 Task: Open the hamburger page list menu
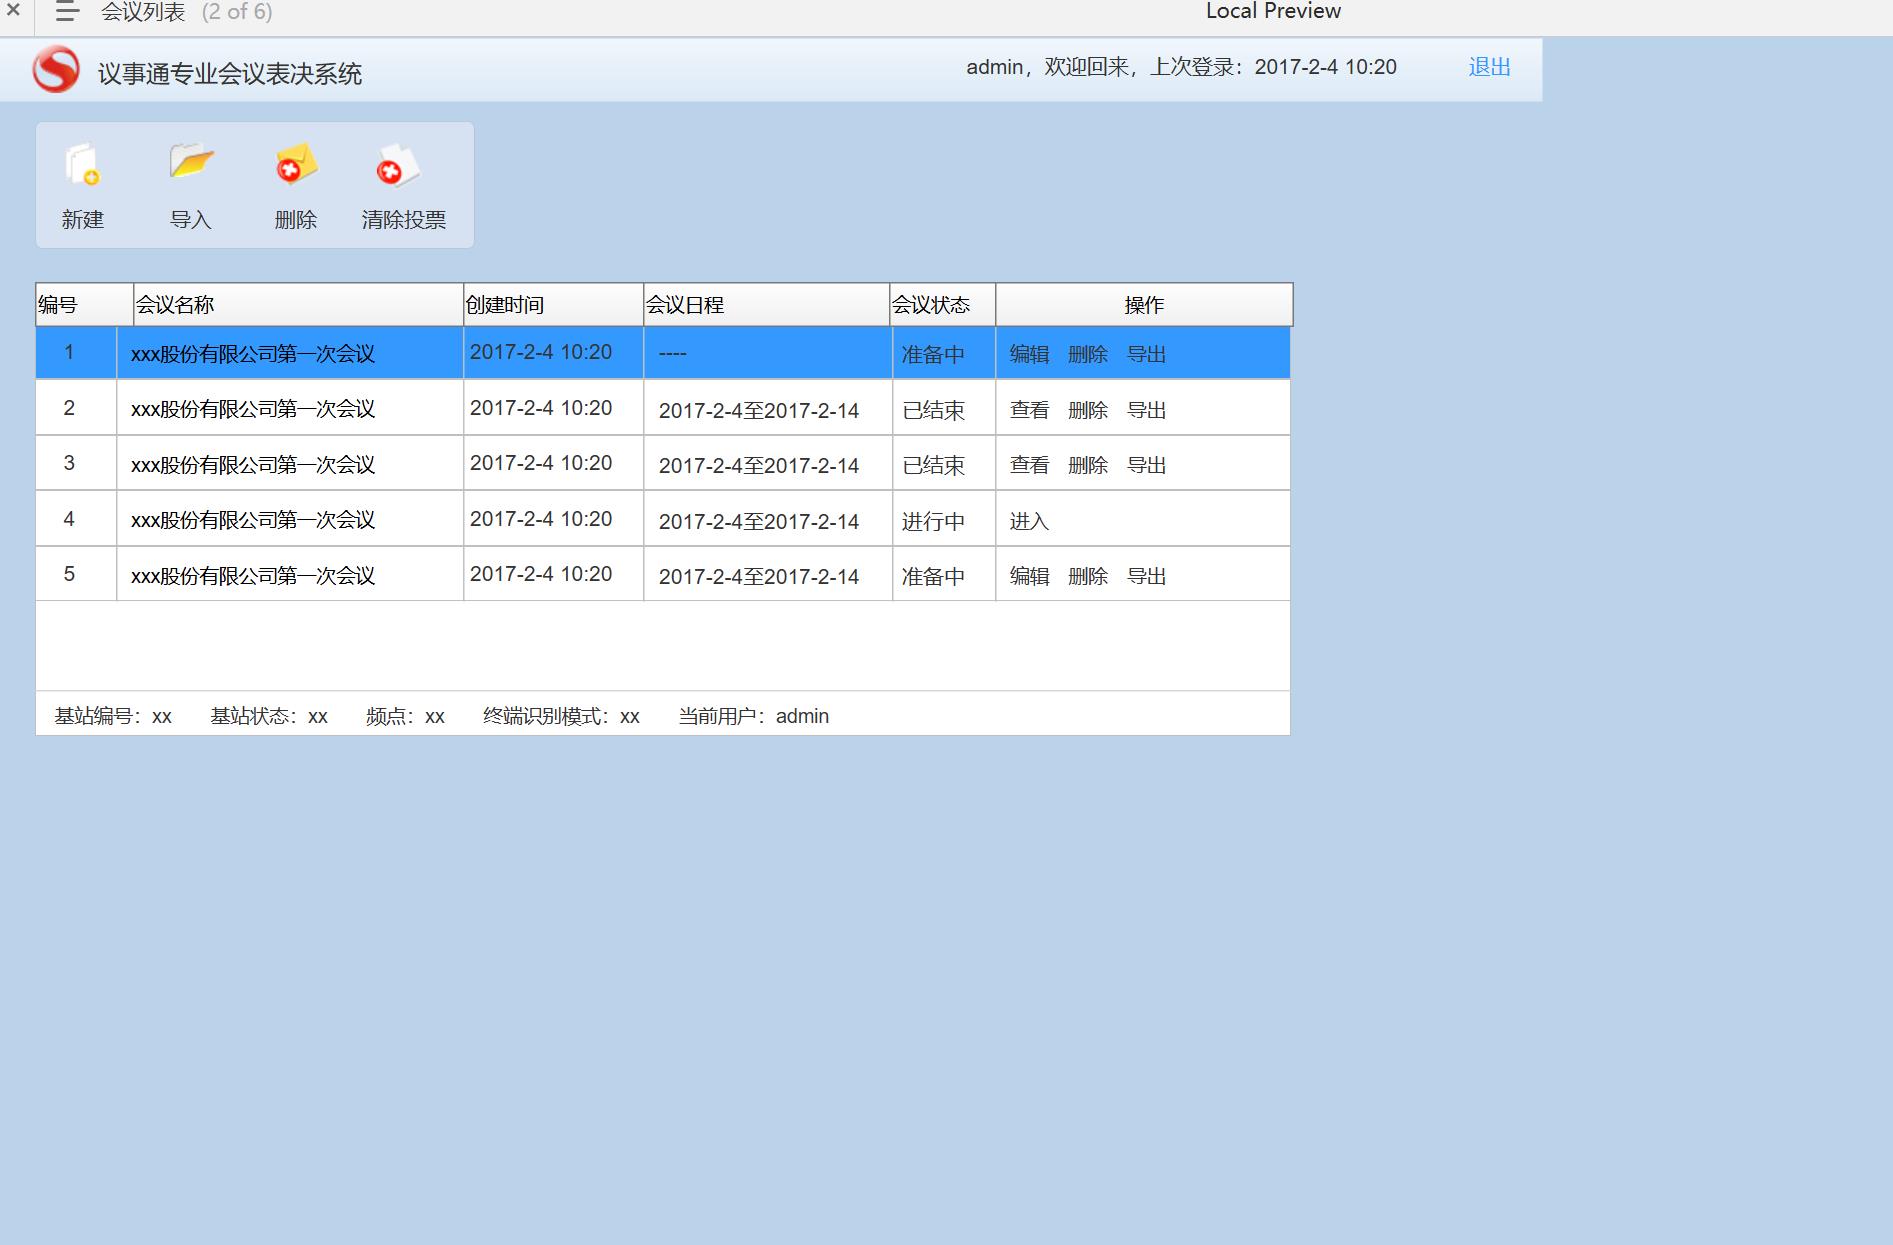67,12
